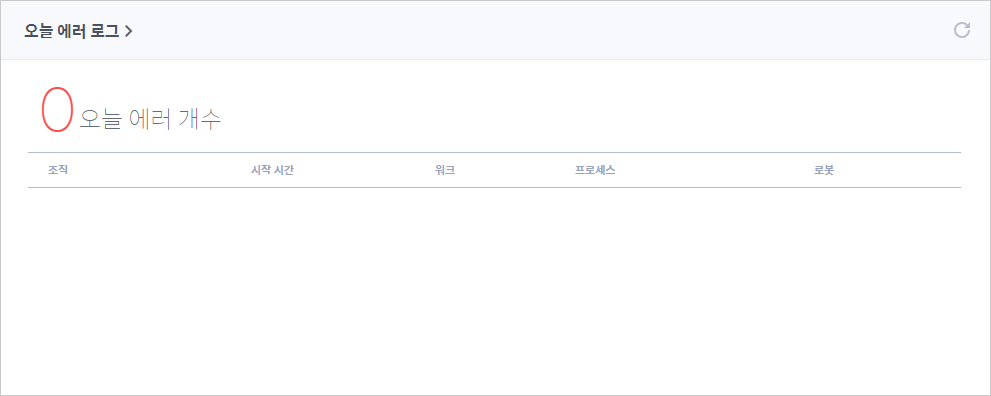
Task: Sort by the 로봇 column header
Action: click(x=824, y=171)
